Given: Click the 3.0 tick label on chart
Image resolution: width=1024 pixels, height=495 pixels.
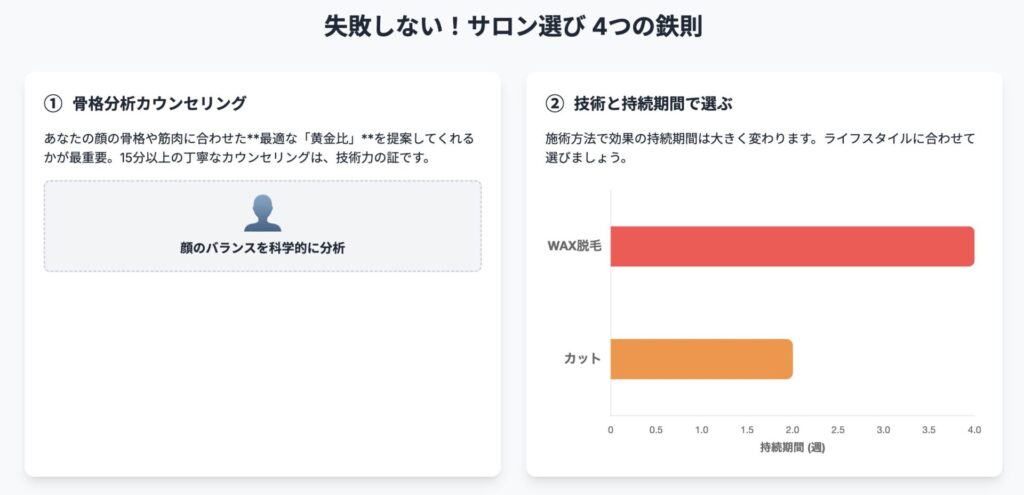Looking at the screenshot, I should pyautogui.click(x=883, y=430).
